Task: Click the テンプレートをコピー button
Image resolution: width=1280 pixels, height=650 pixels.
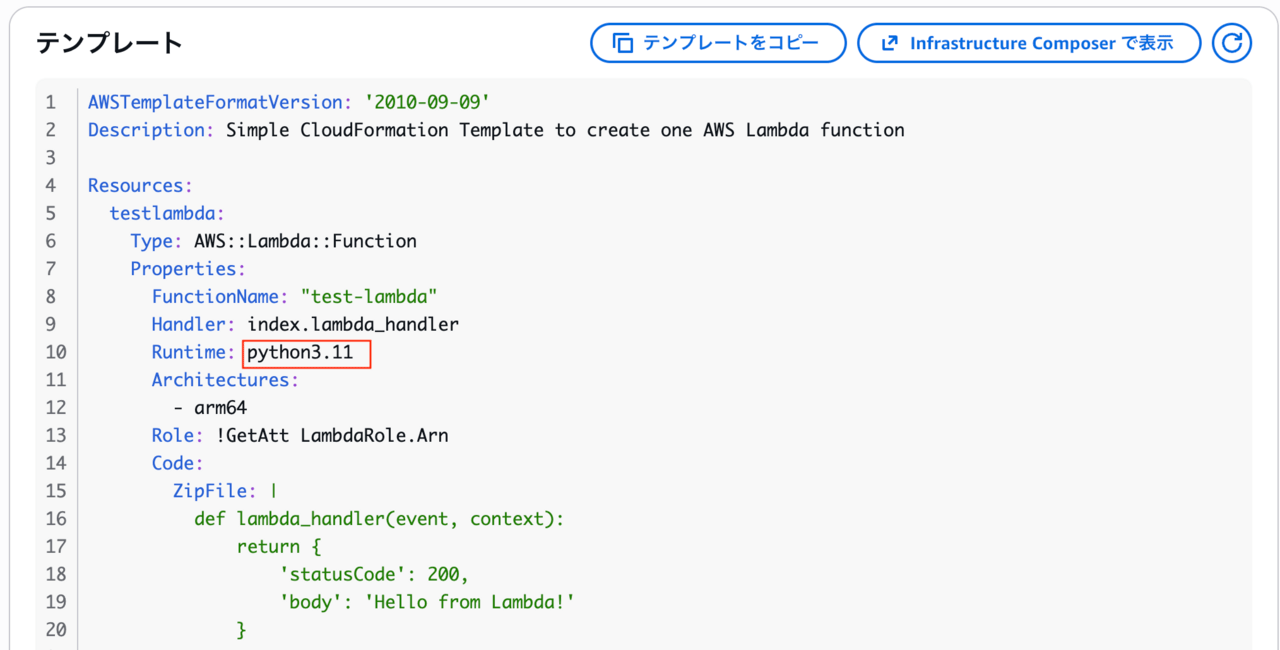Action: (718, 43)
